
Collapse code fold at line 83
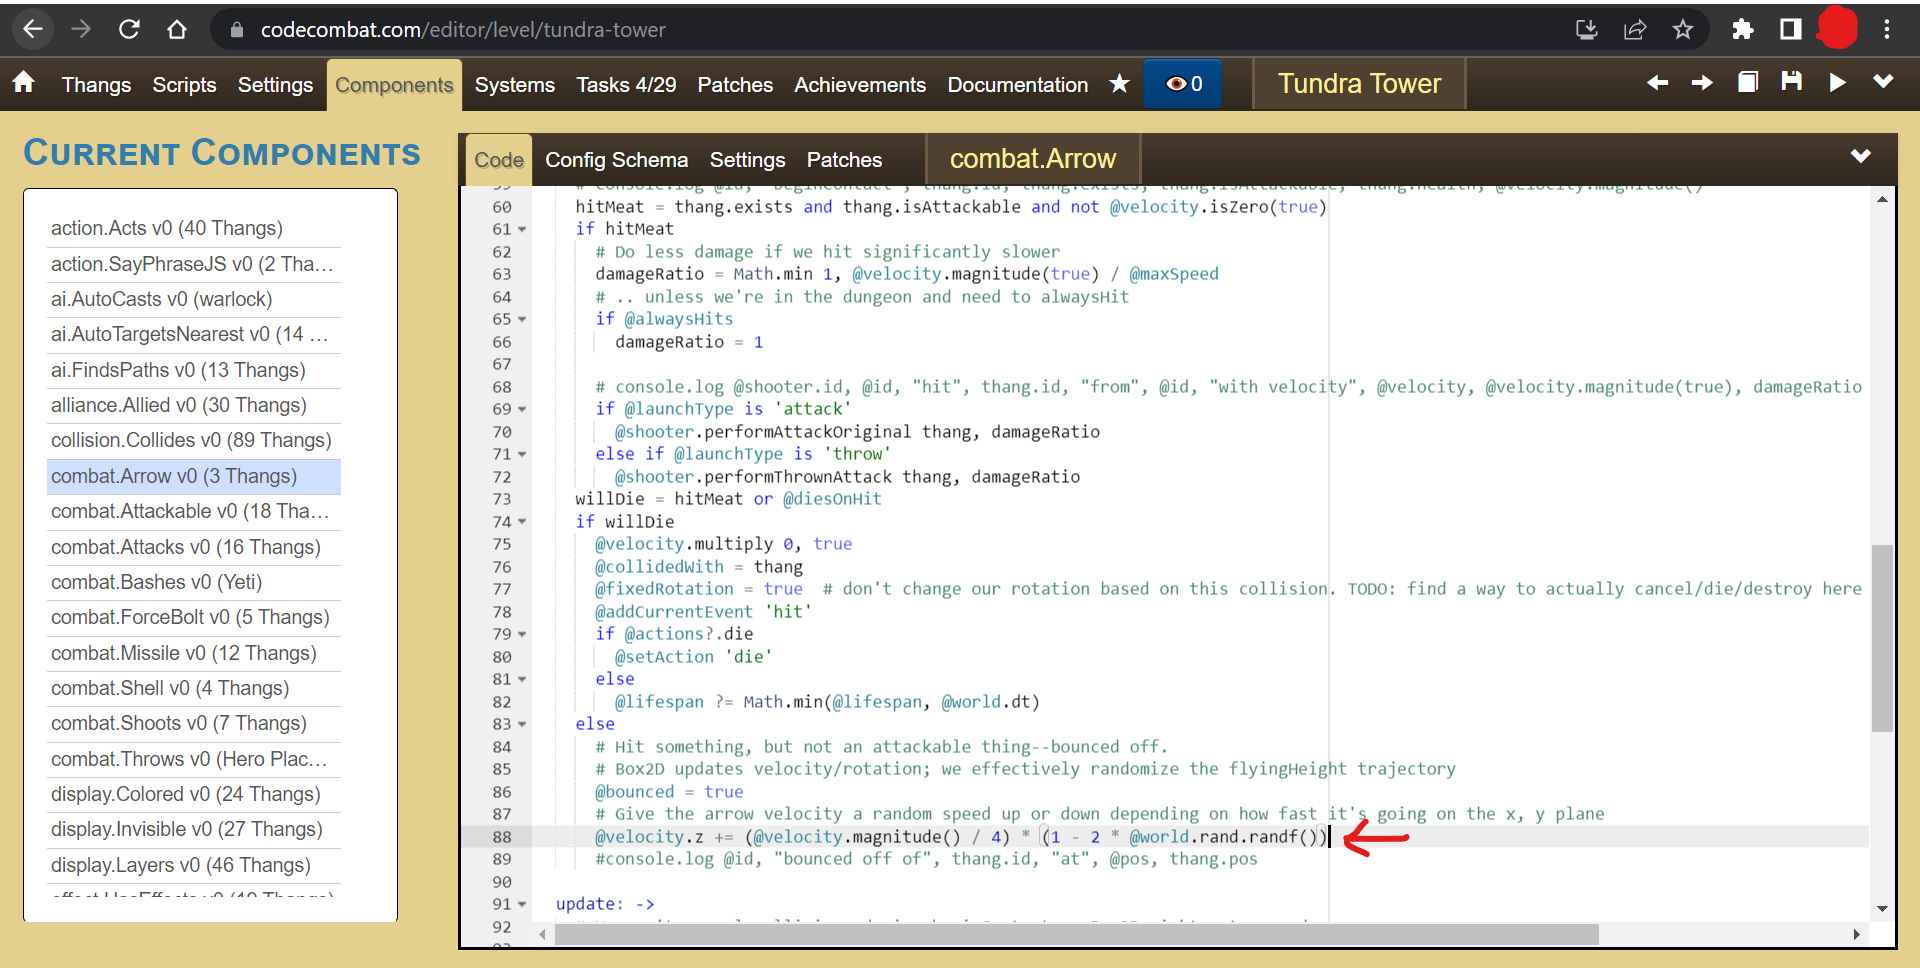click(522, 725)
